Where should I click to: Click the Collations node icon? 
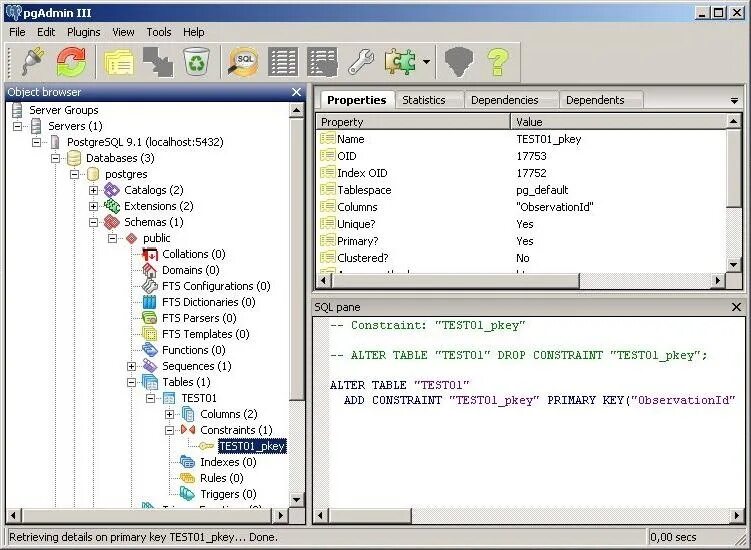click(150, 254)
